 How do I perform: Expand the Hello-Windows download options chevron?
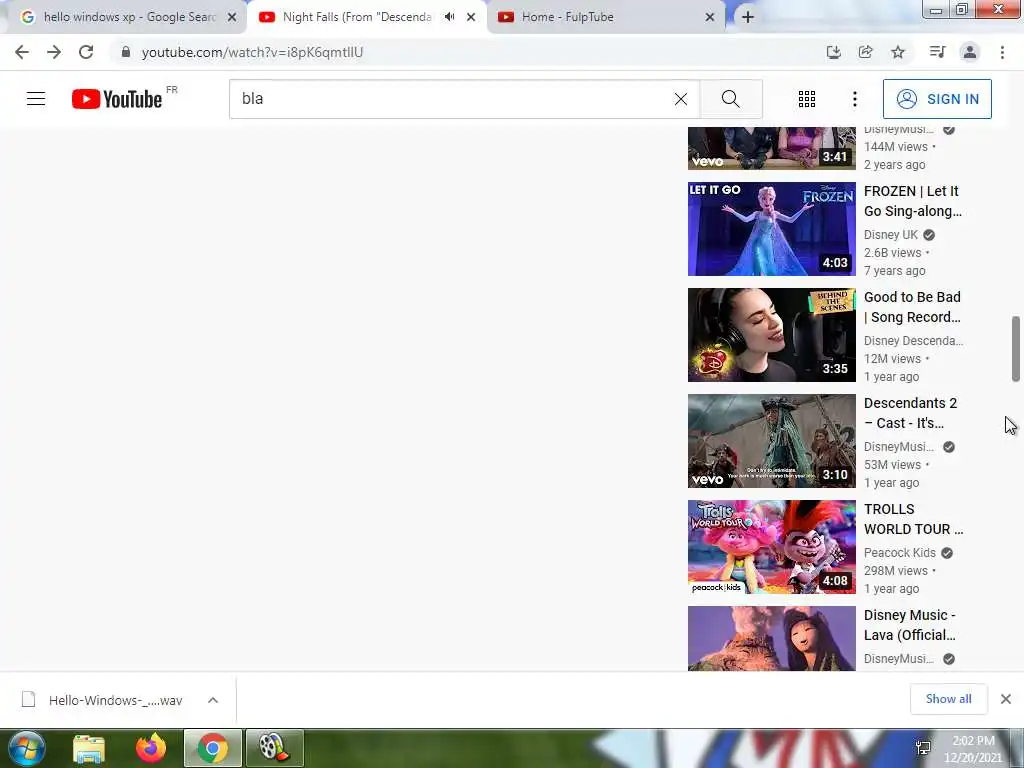click(213, 700)
